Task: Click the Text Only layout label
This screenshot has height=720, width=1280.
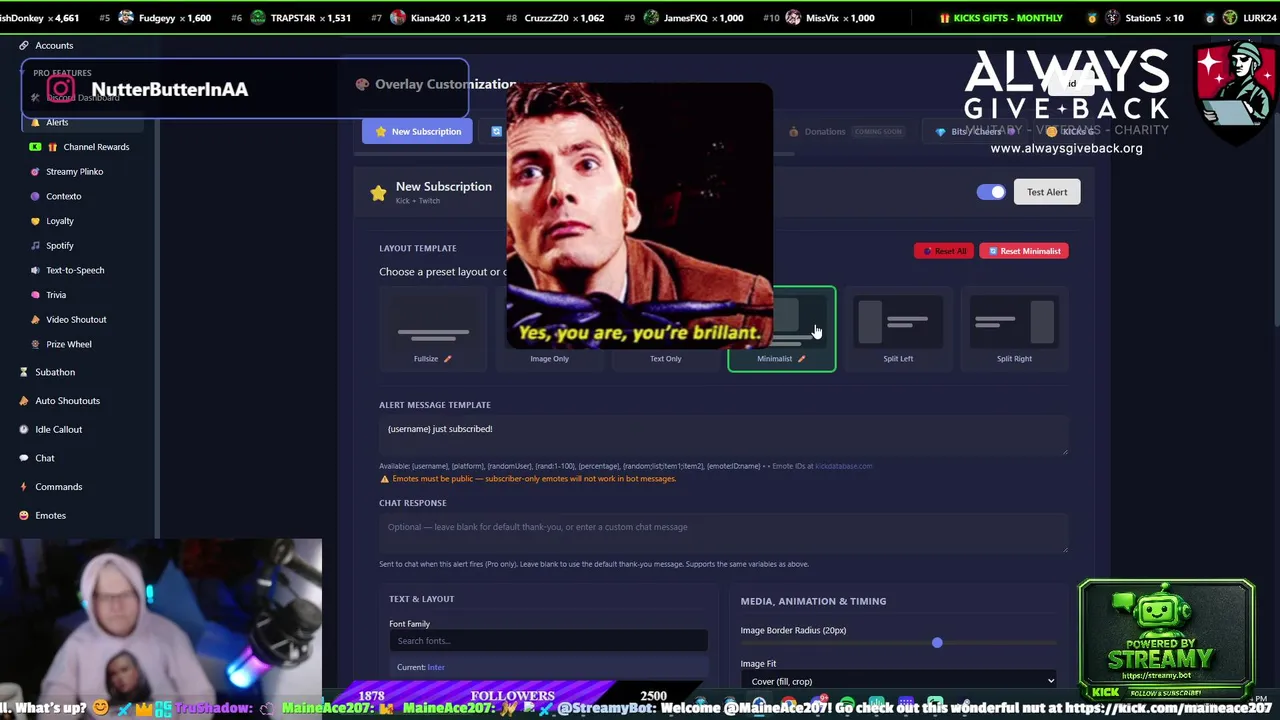Action: pos(665,359)
